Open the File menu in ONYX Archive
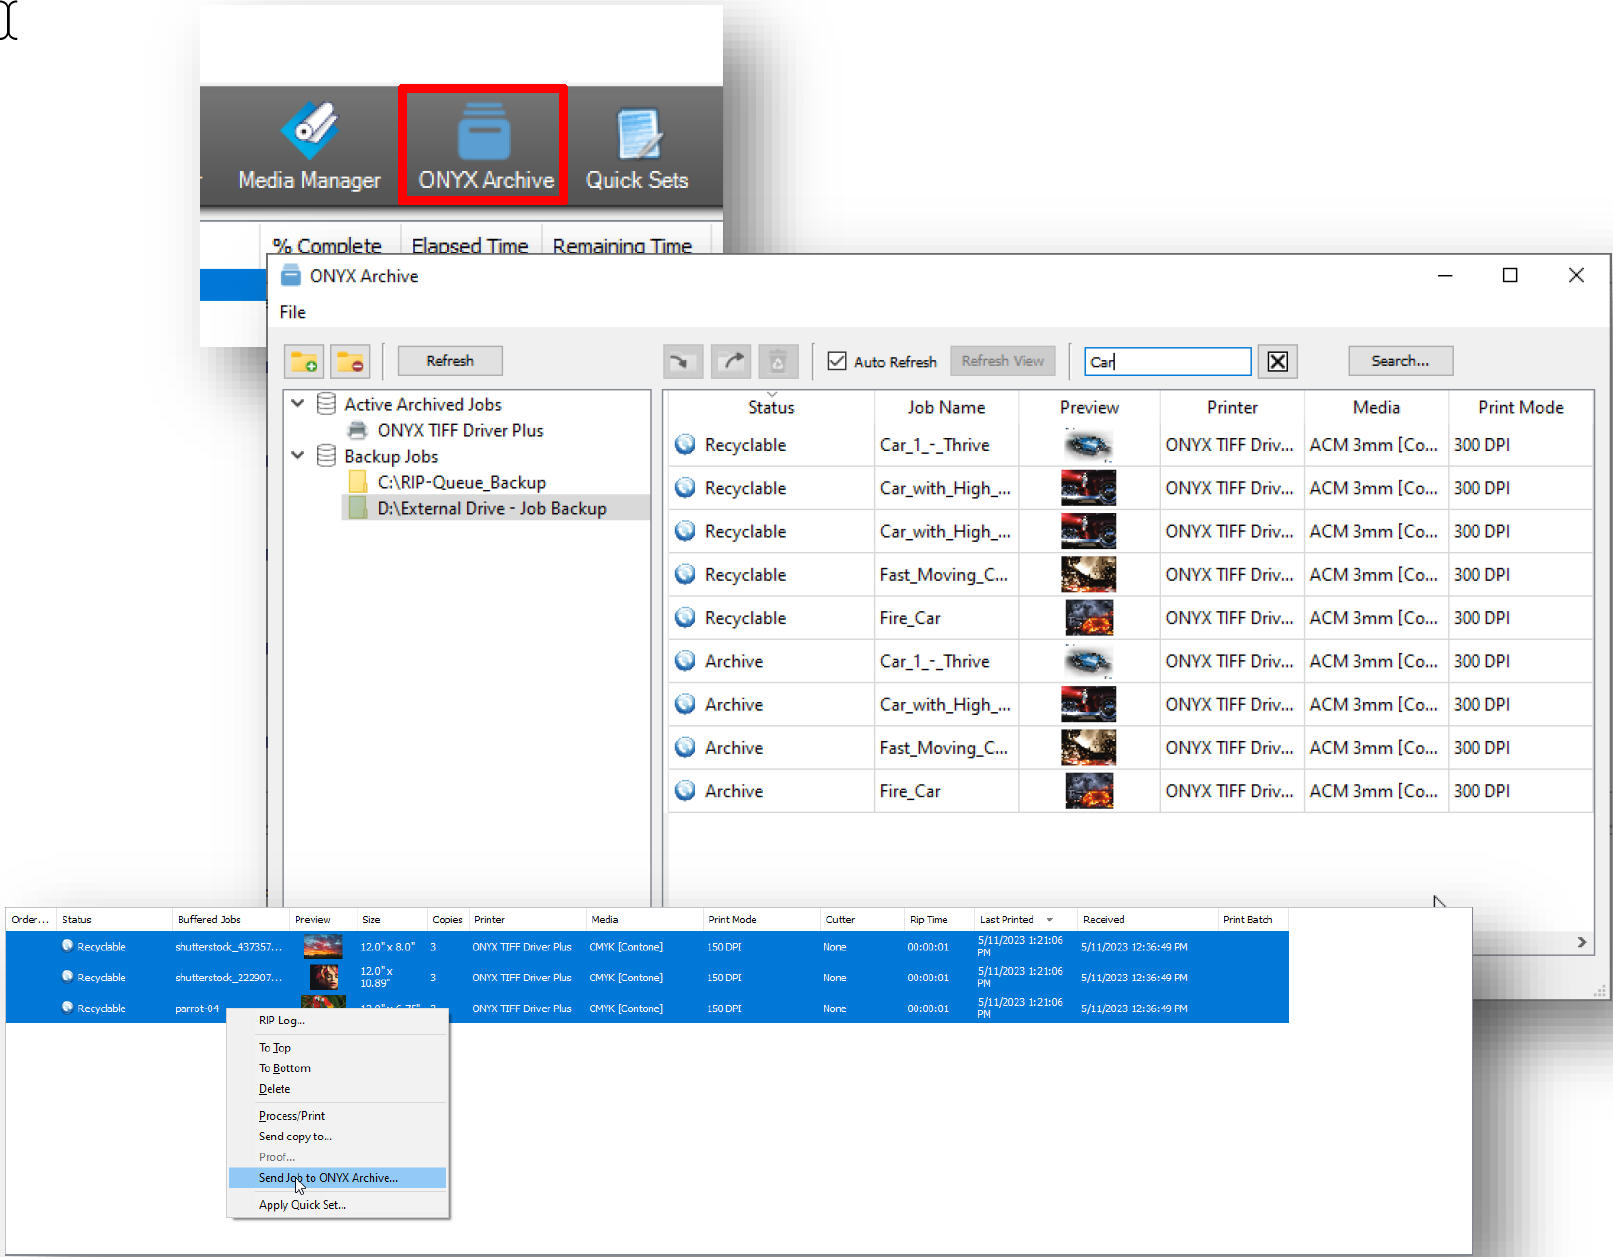1613x1257 pixels. click(293, 312)
